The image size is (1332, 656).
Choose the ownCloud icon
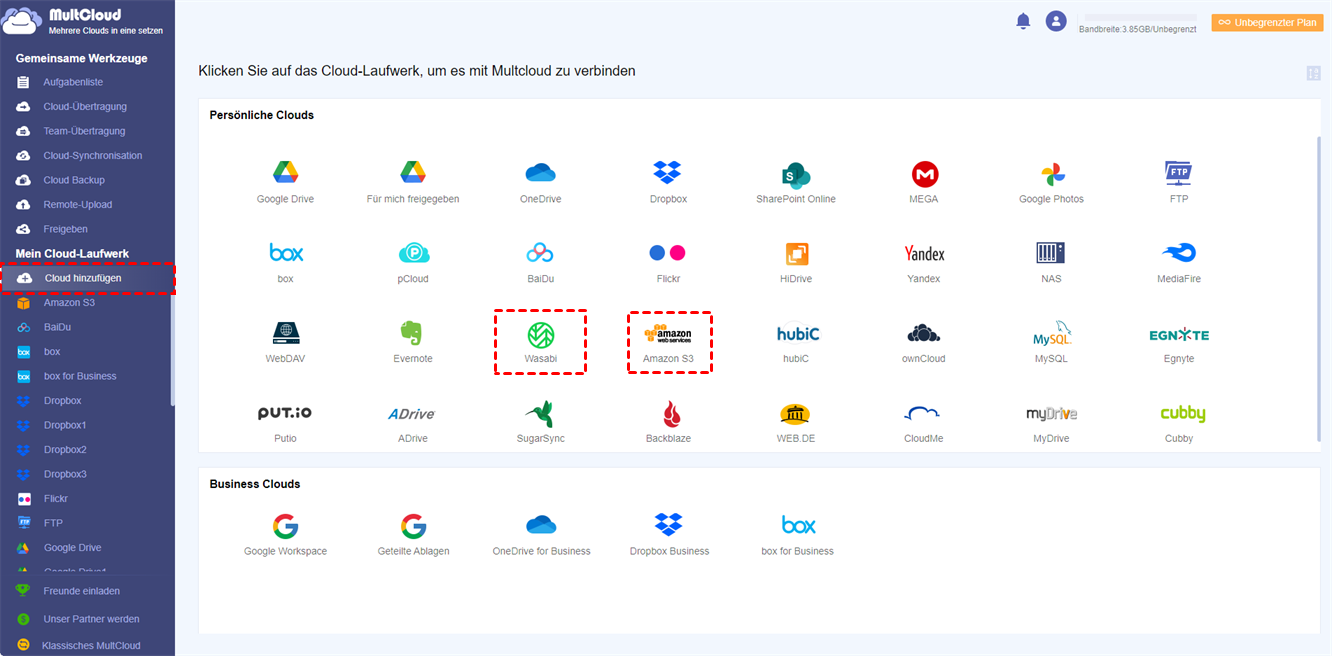point(924,333)
